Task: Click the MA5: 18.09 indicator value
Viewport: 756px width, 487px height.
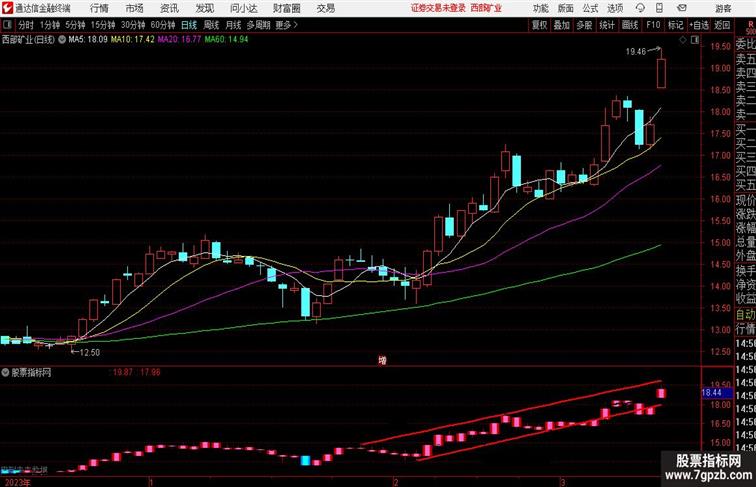Action: tap(88, 40)
